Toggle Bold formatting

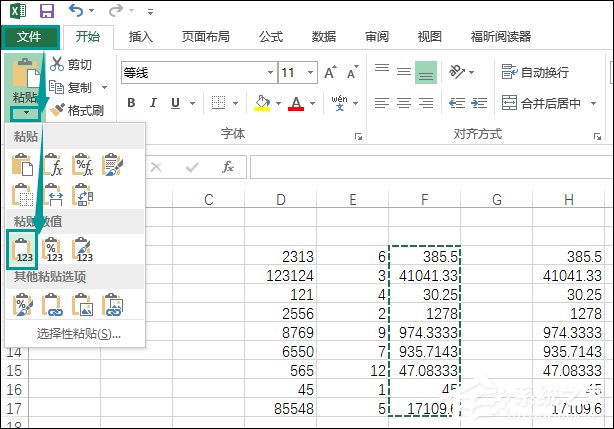130,103
